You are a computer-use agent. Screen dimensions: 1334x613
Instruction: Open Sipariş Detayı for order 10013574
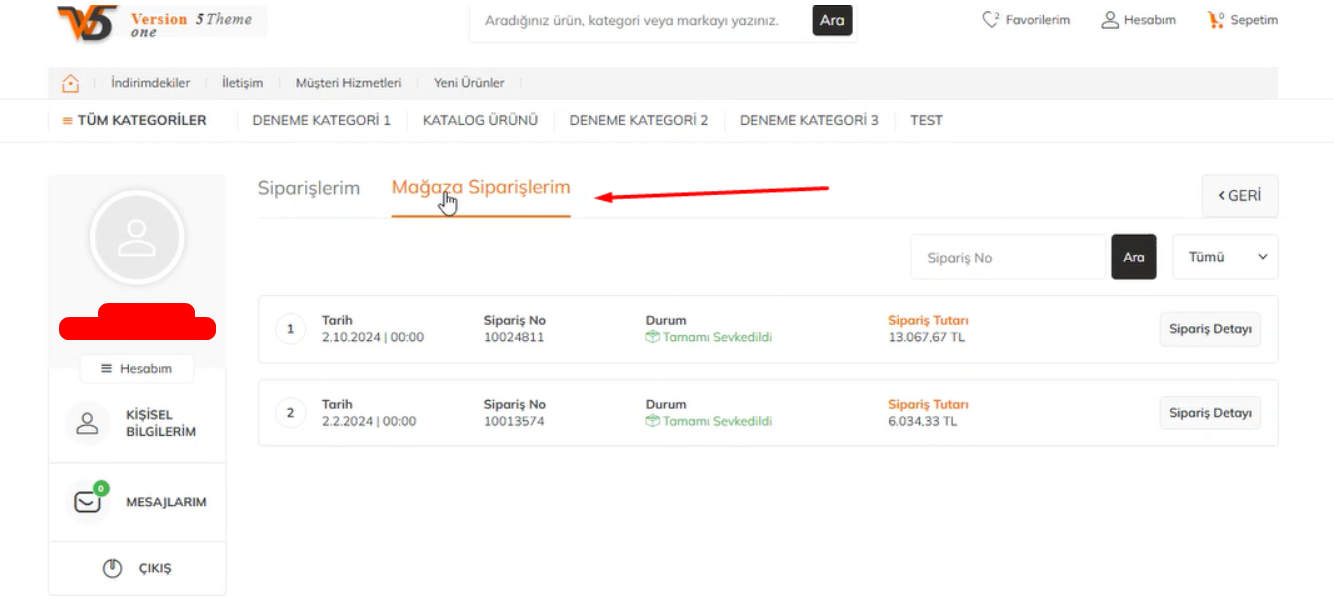1210,413
